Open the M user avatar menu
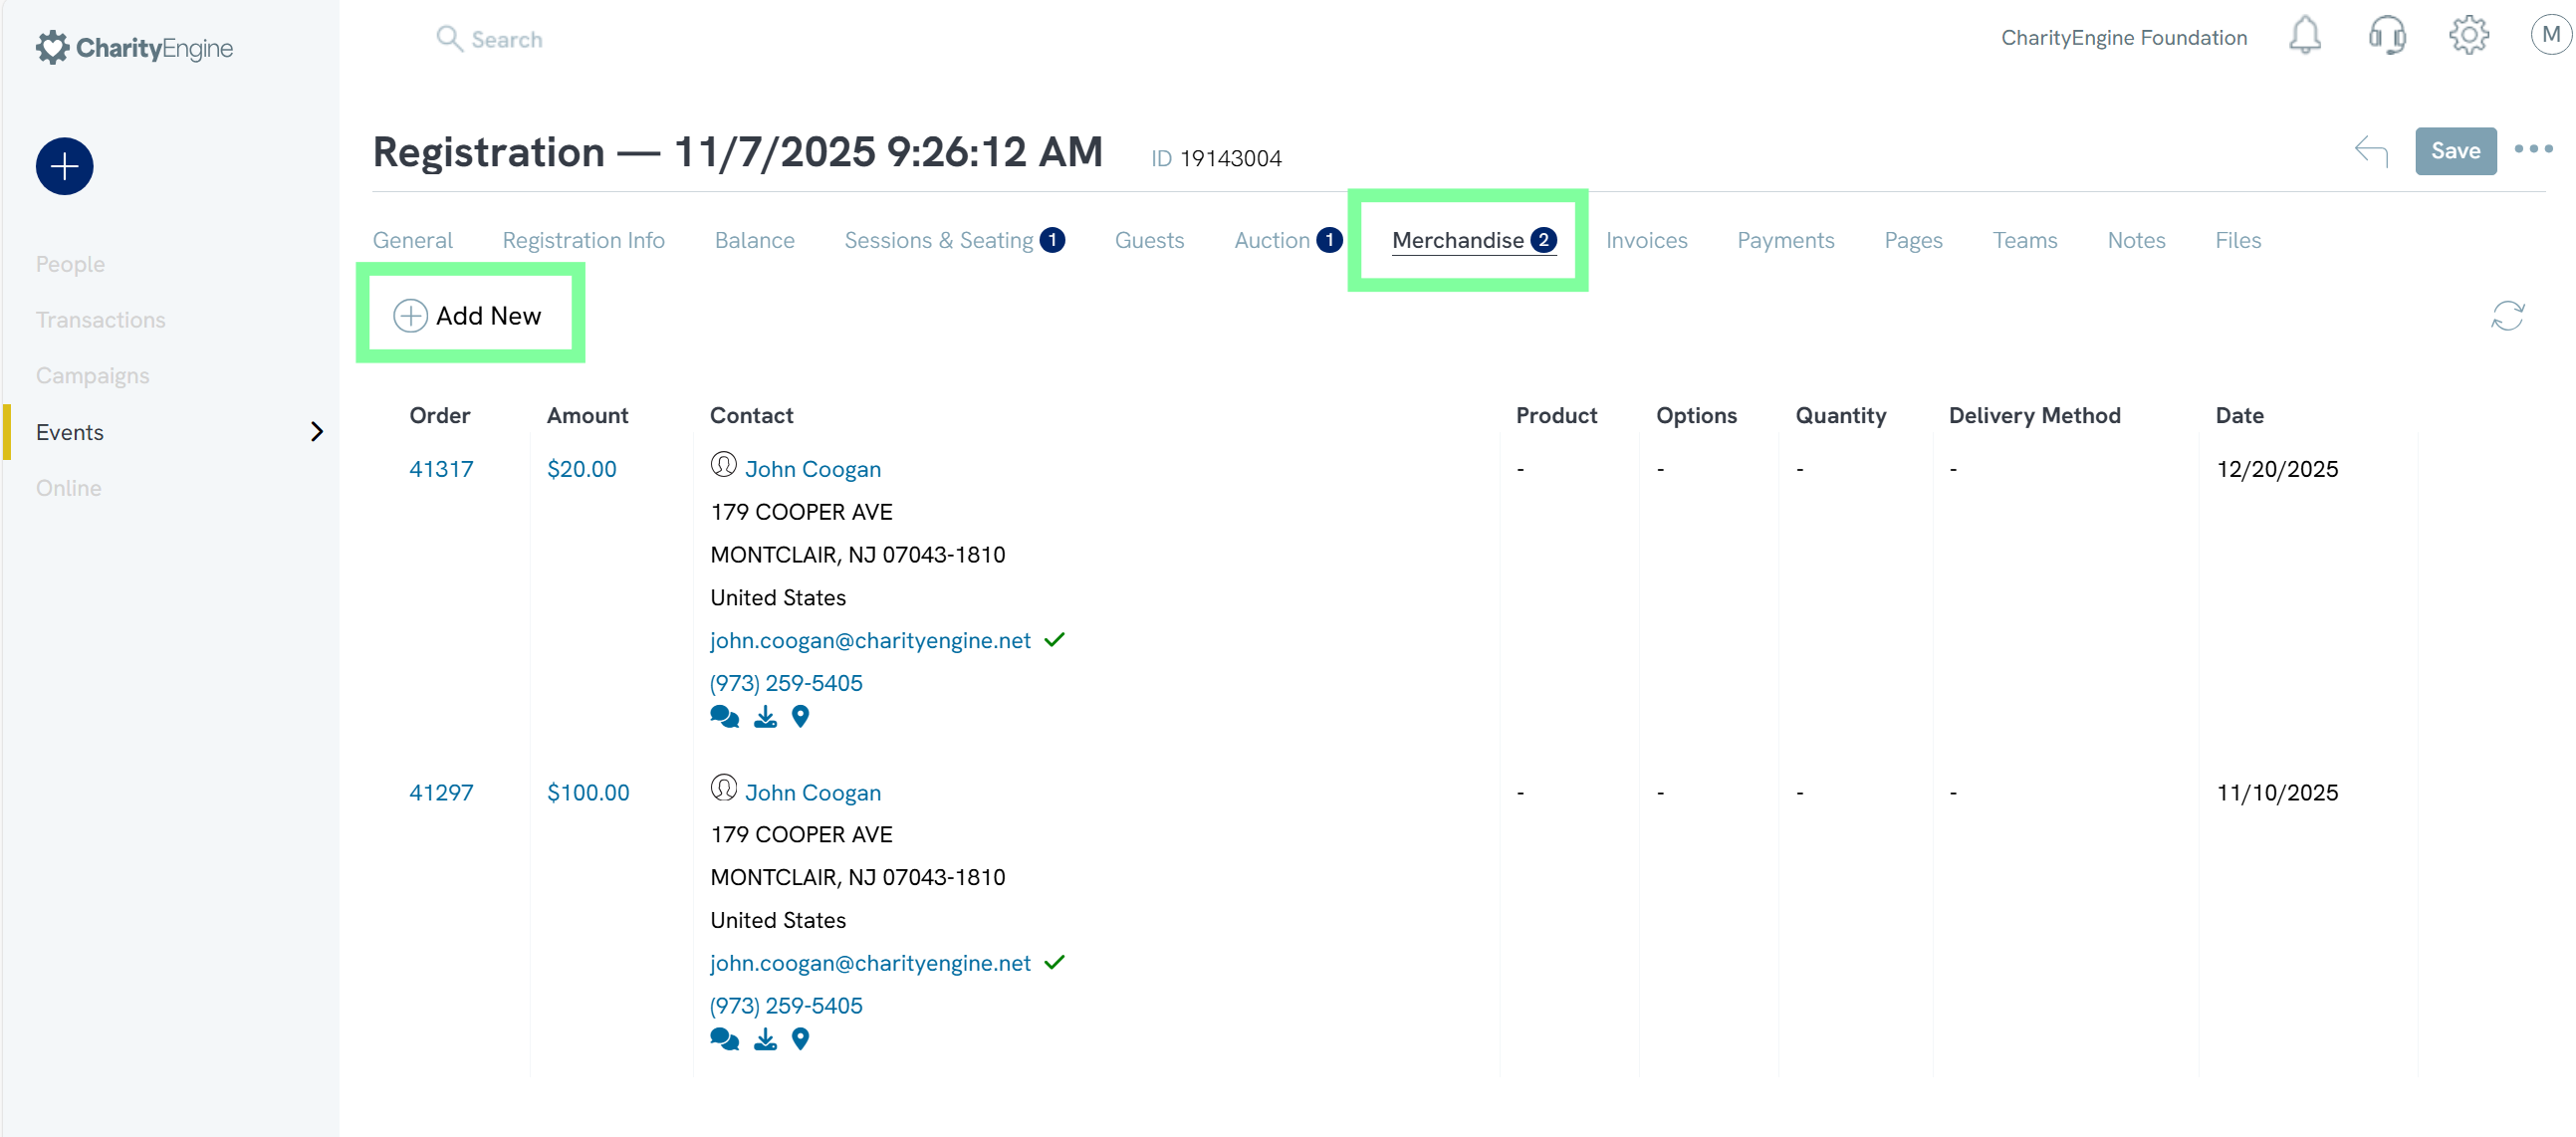 (x=2550, y=36)
